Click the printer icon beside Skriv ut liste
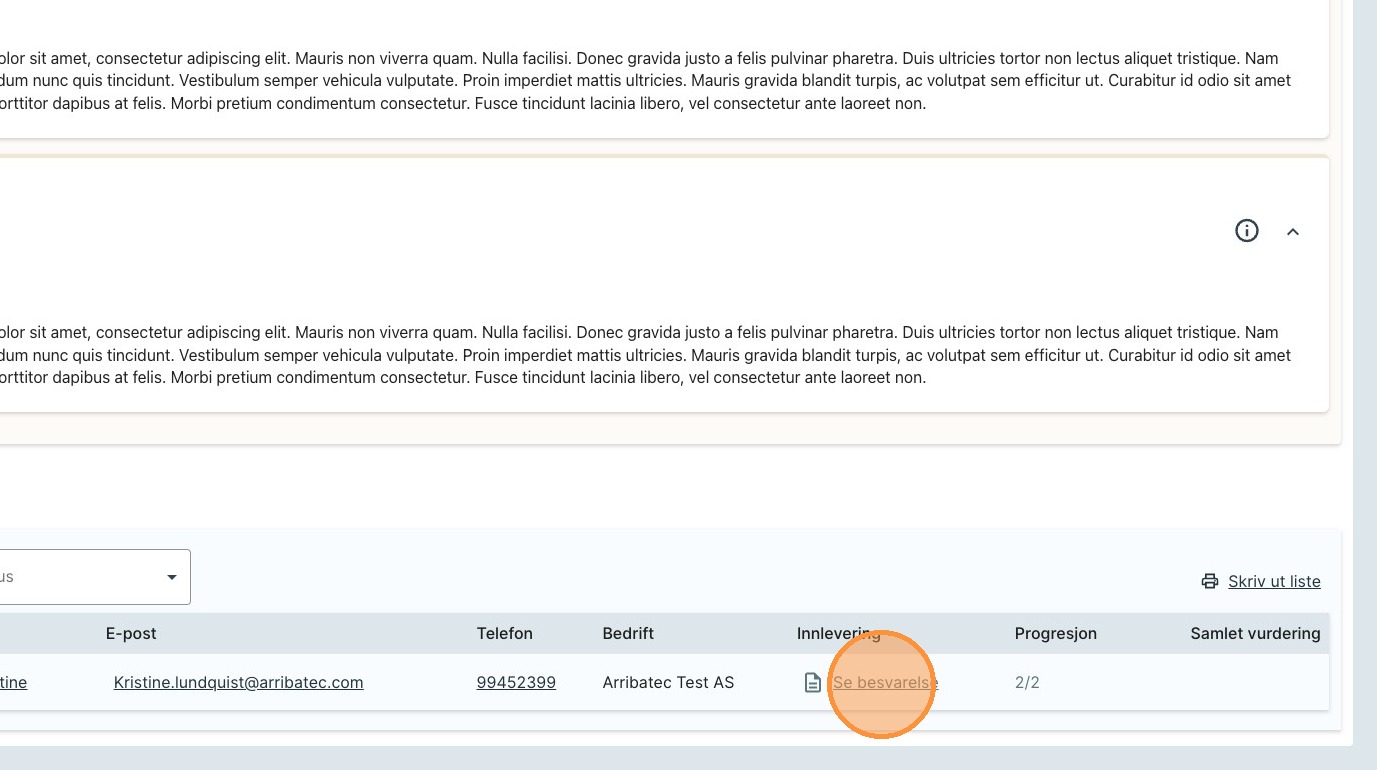The image size is (1377, 770). click(x=1210, y=582)
